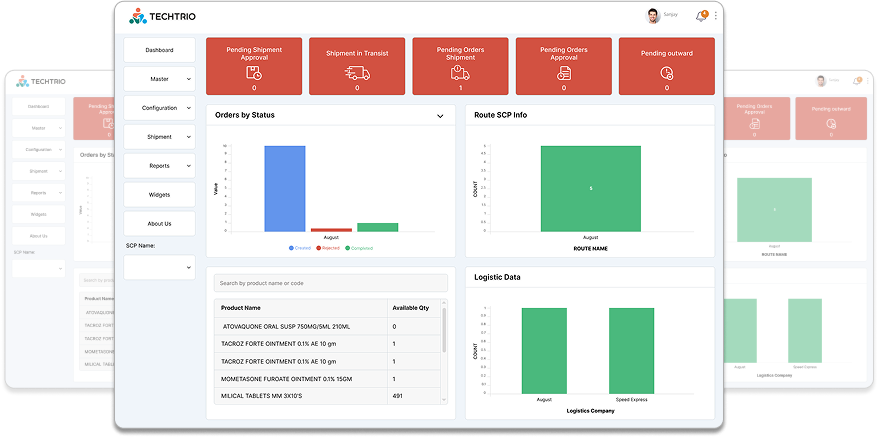The width and height of the screenshot is (879, 437).
Task: Open the About Us page
Action: click(159, 224)
